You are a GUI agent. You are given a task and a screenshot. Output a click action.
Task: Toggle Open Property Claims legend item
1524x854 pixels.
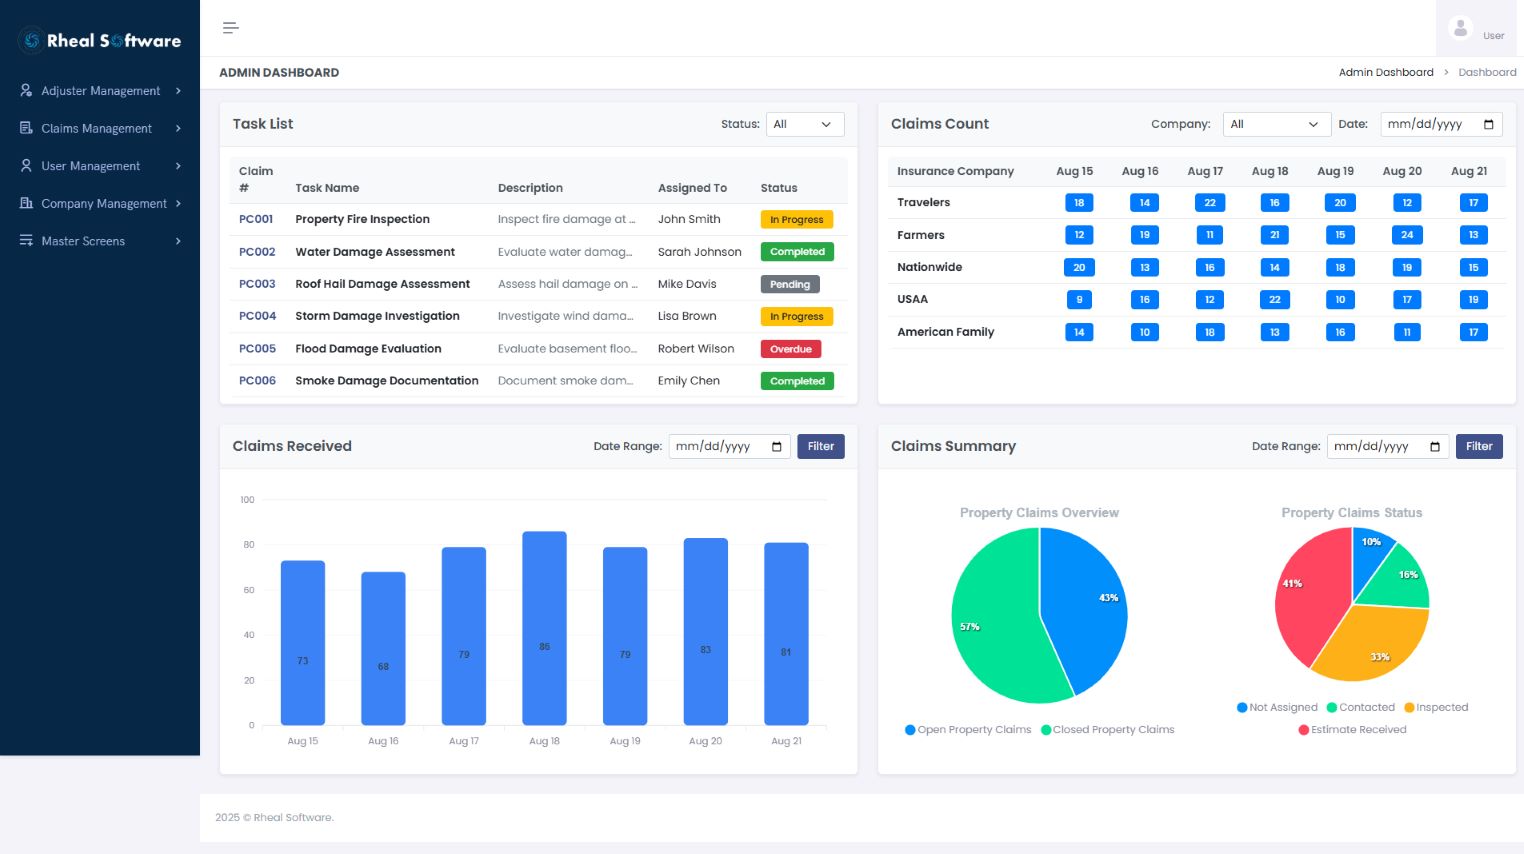tap(968, 730)
